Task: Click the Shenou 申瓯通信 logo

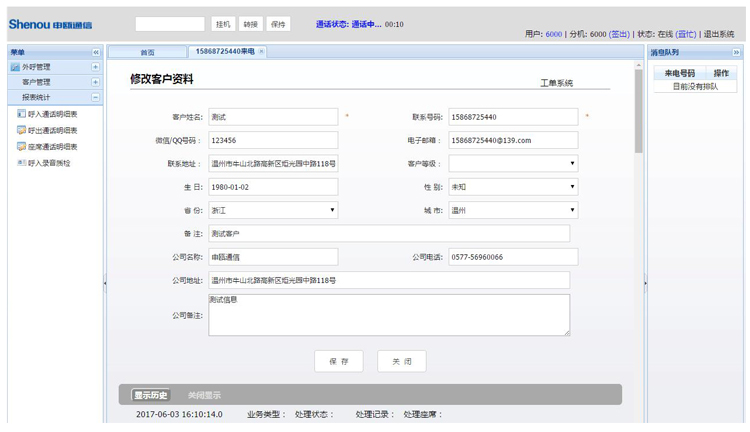Action: coord(50,24)
